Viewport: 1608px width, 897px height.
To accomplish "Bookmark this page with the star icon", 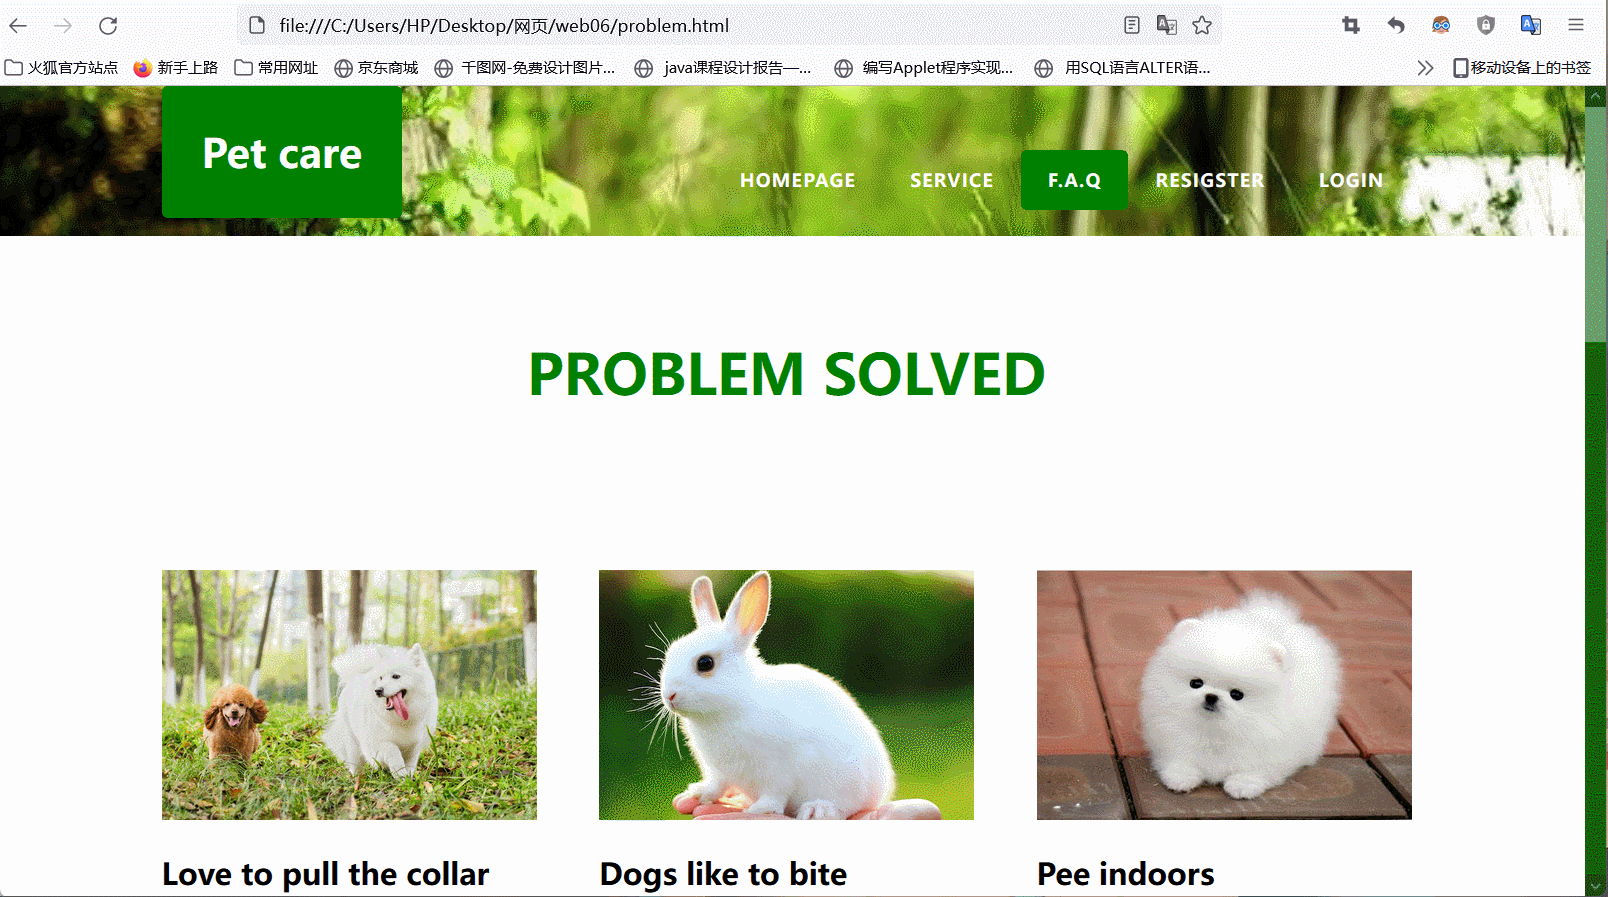I will coord(1202,26).
